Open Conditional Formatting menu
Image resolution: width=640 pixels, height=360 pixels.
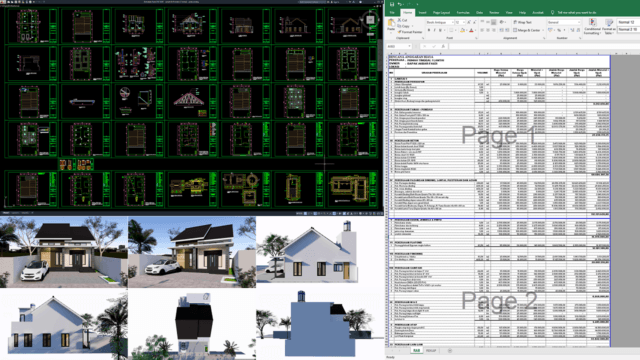click(x=592, y=27)
